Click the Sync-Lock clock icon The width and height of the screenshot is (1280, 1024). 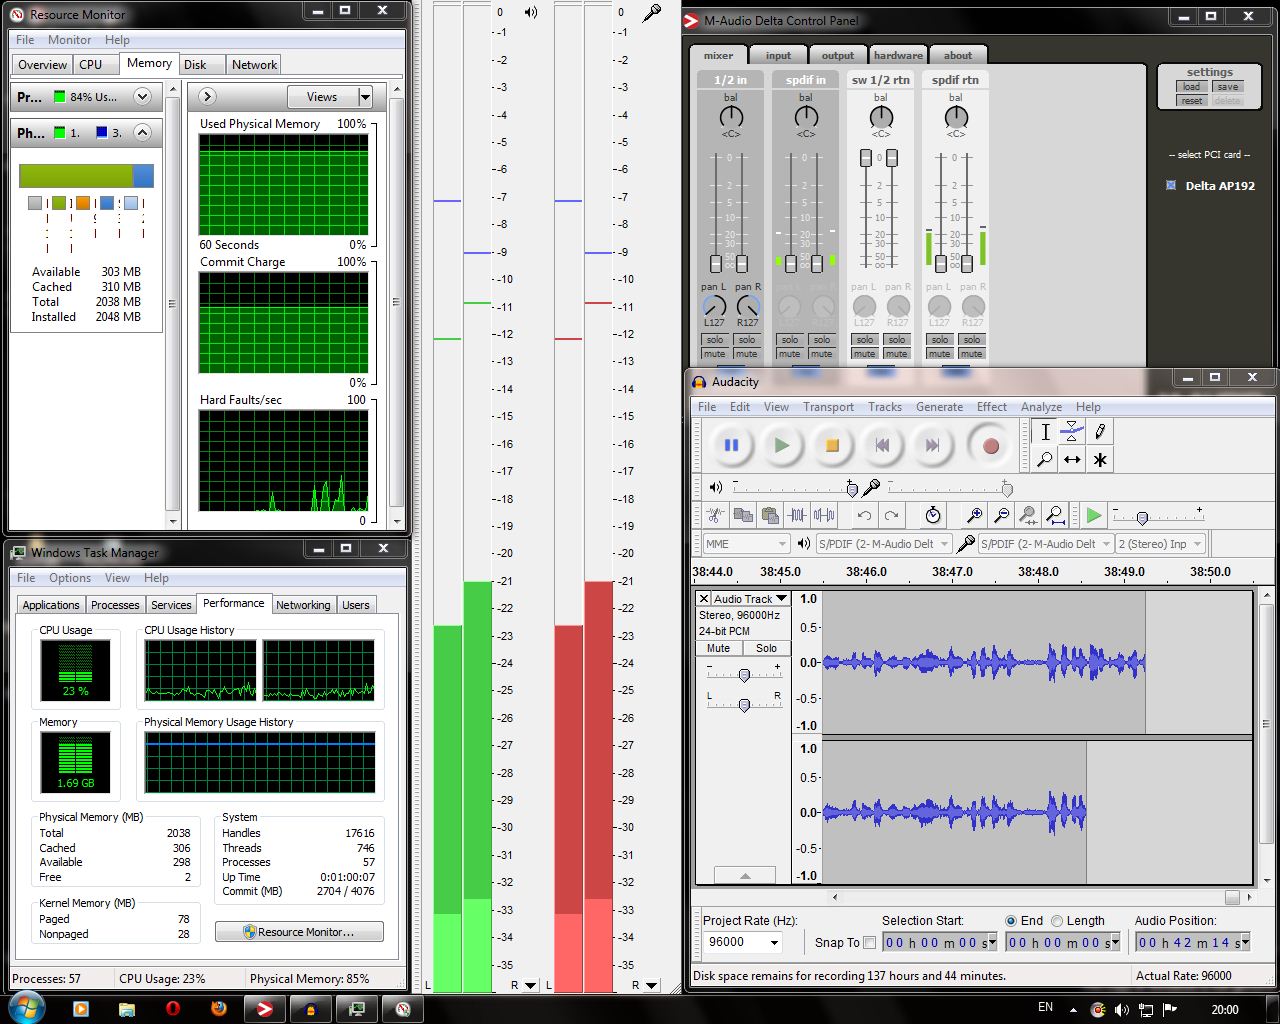[x=933, y=515]
